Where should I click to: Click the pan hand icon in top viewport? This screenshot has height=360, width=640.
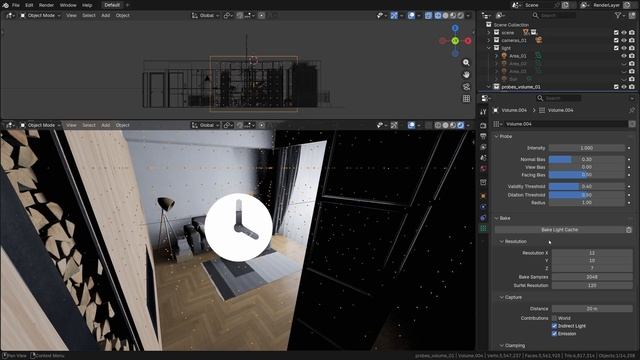466,74
